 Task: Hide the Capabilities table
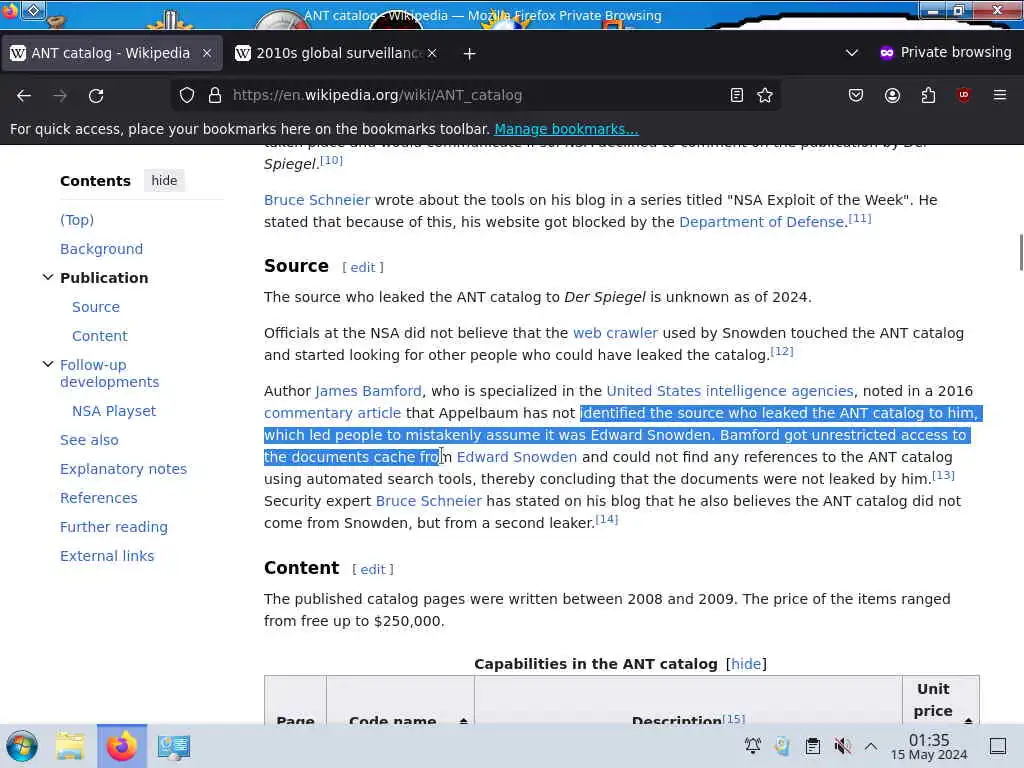pyautogui.click(x=746, y=664)
